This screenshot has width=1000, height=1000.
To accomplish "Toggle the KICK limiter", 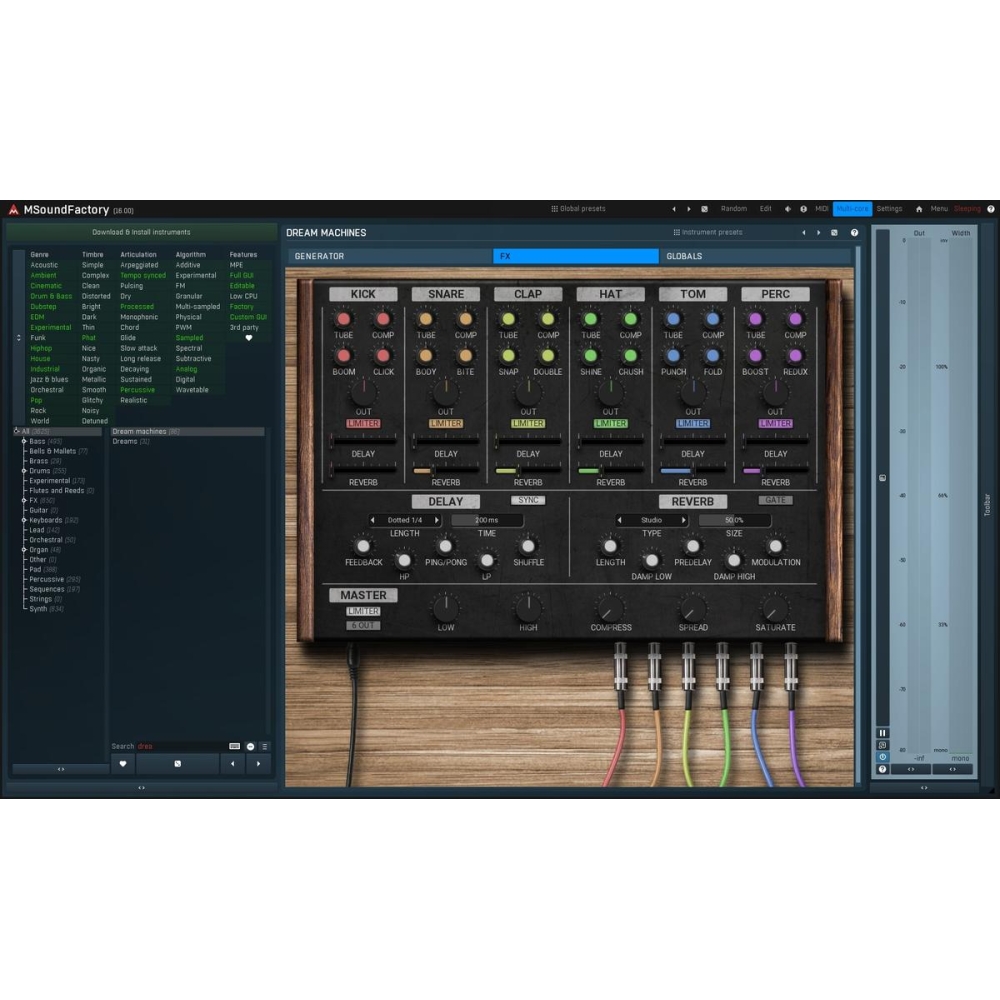I will tap(363, 423).
